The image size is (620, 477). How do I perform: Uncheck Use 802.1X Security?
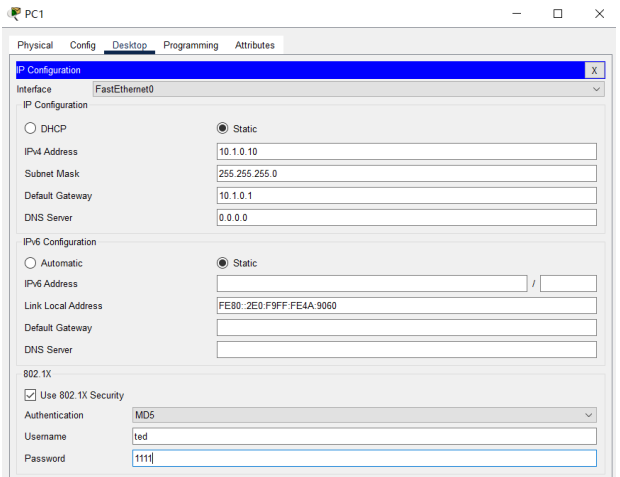point(30,395)
